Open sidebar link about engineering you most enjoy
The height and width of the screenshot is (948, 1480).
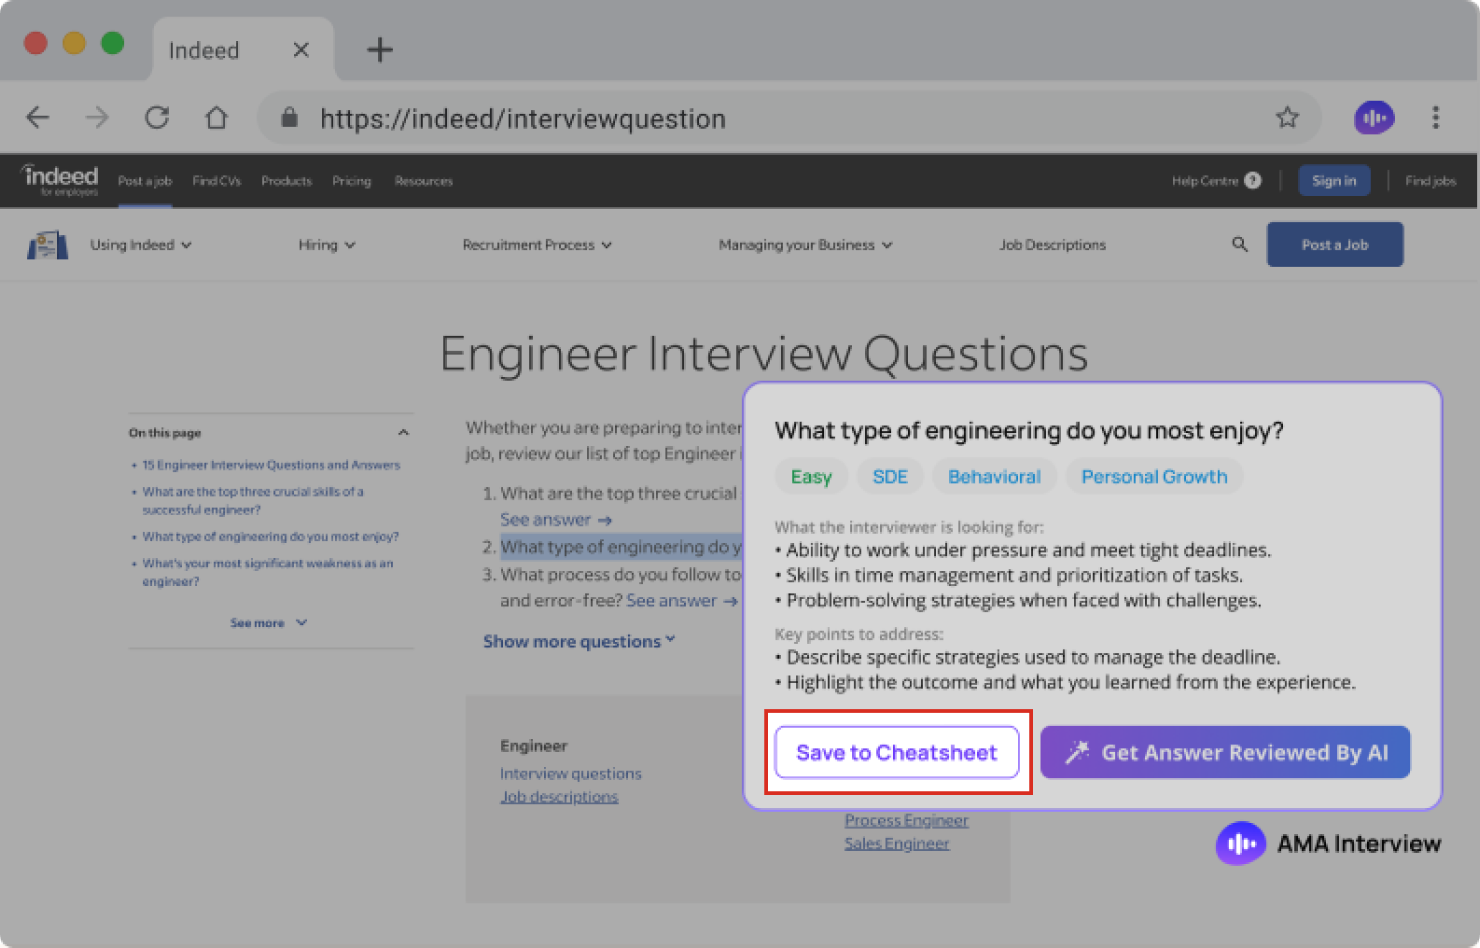pos(270,537)
